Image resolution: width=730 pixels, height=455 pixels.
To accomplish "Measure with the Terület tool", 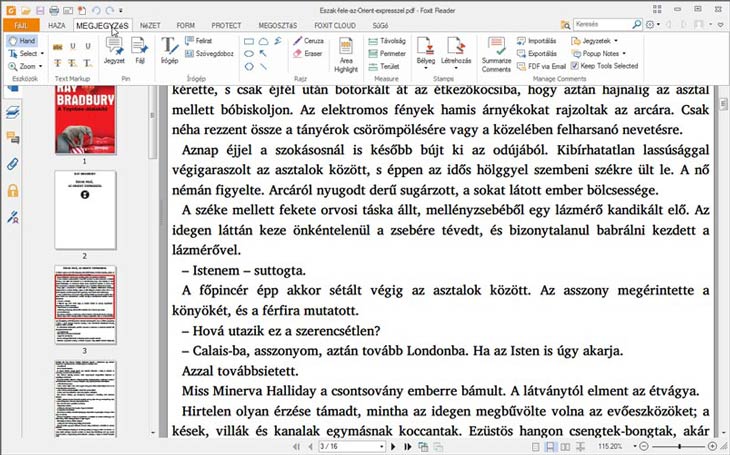I will [384, 66].
